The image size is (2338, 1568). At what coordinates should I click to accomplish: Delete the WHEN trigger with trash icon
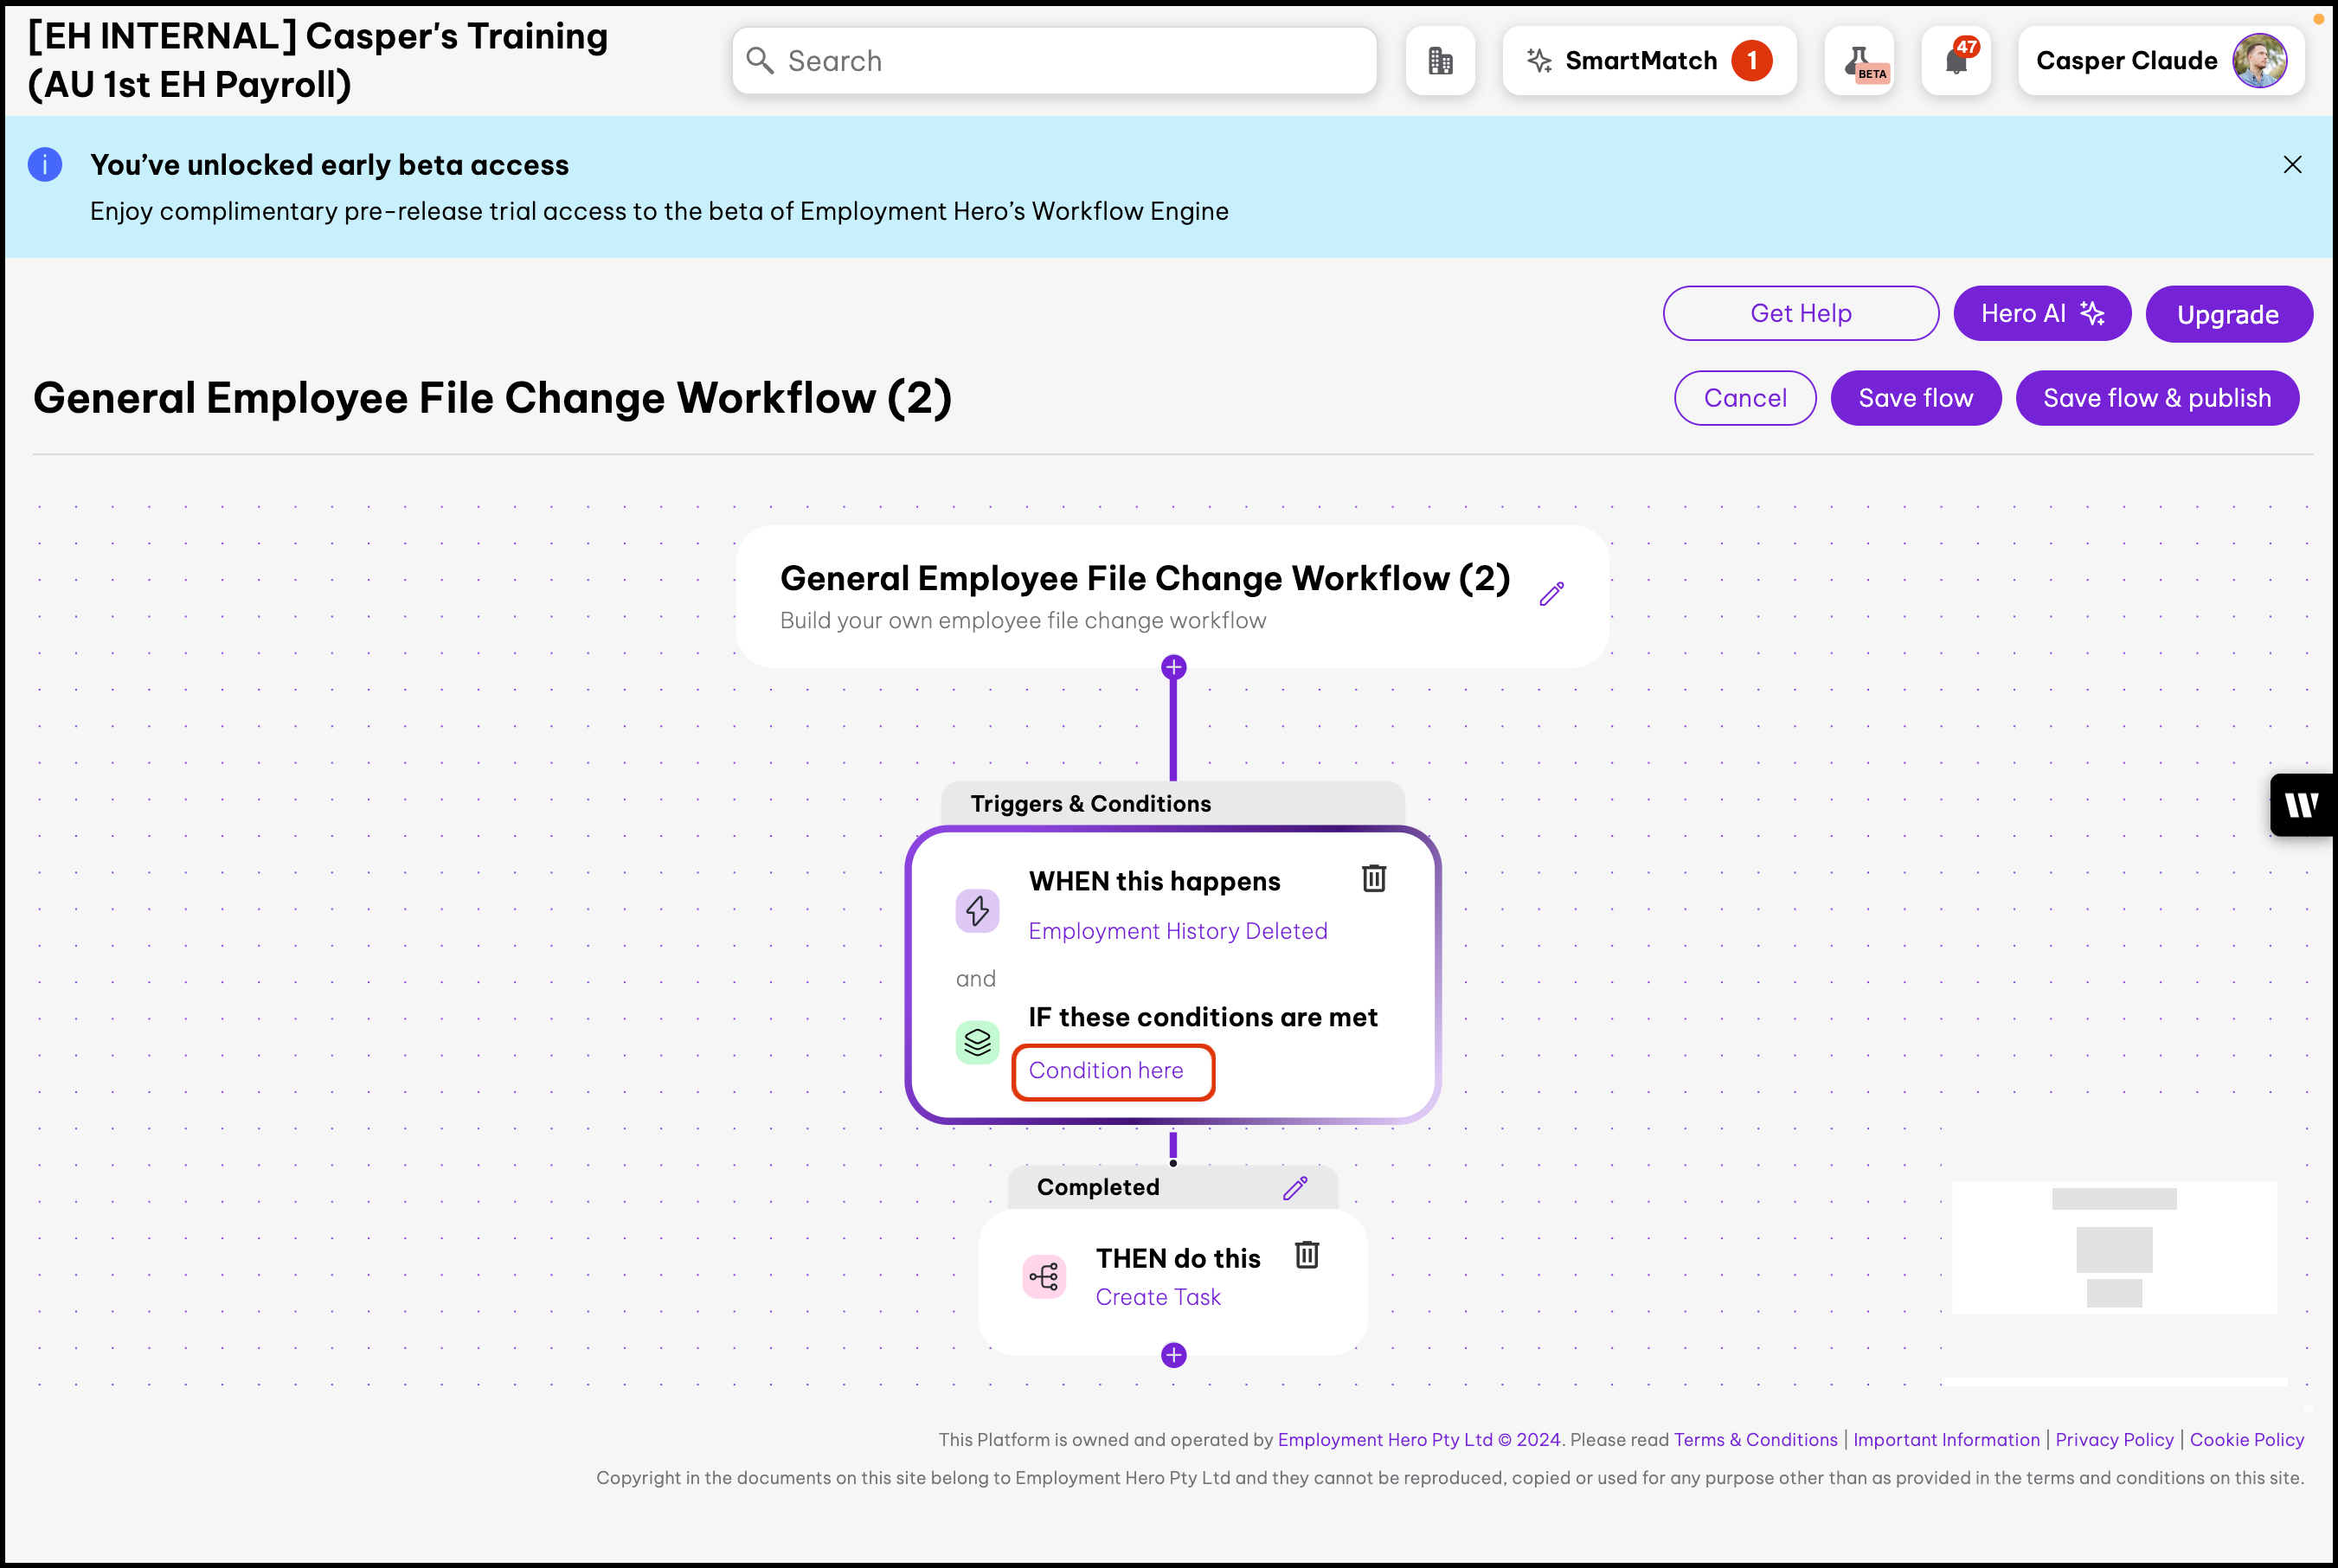[x=1374, y=879]
